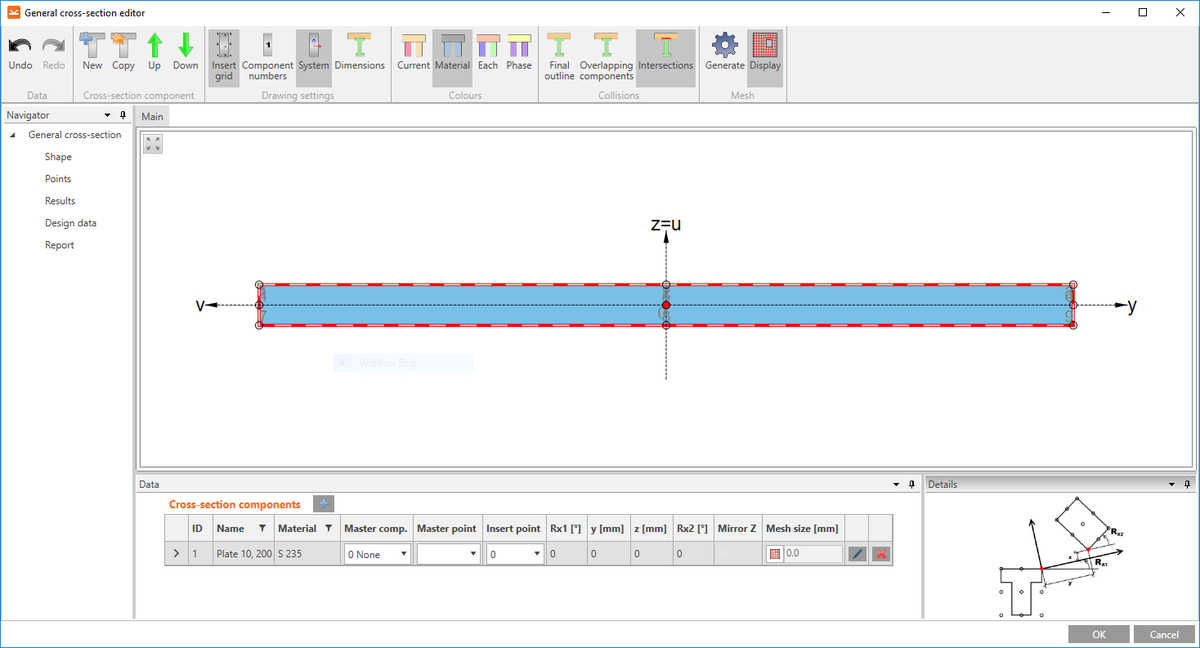The image size is (1200, 648).
Task: Highlight Overlapping components
Action: (x=605, y=55)
